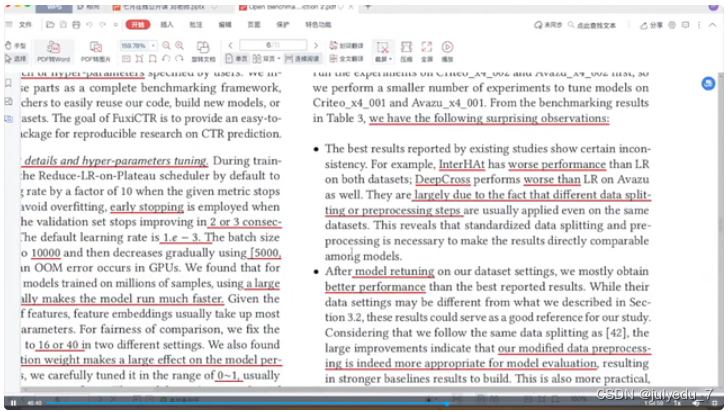
Task: Click the 旋转文档 rotate document button
Action: (203, 52)
